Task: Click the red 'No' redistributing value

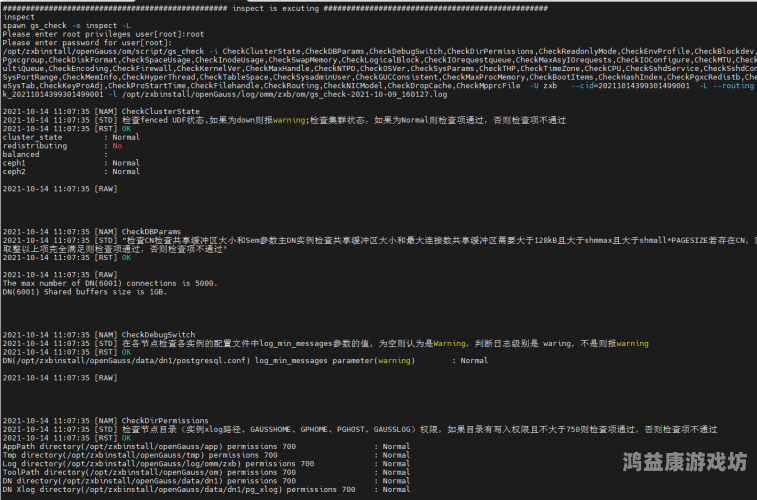Action: [x=116, y=146]
